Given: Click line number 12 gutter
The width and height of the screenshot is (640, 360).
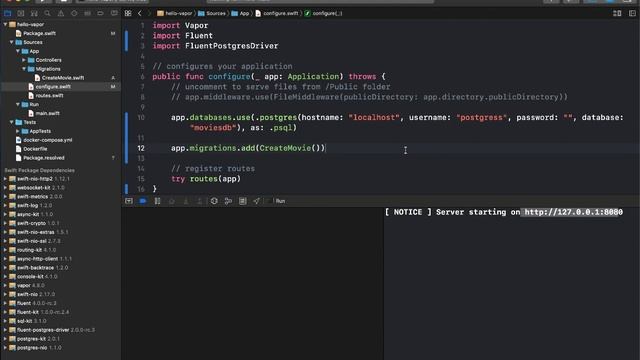Looking at the screenshot, I should tap(141, 148).
